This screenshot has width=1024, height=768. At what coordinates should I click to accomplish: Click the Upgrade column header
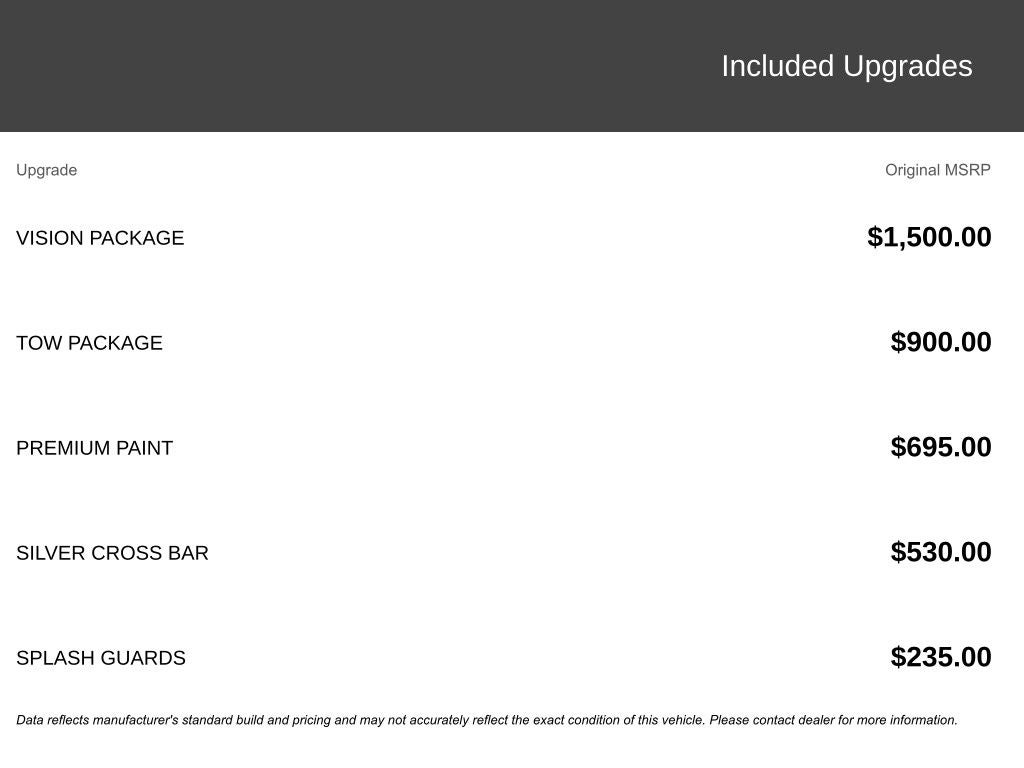46,170
